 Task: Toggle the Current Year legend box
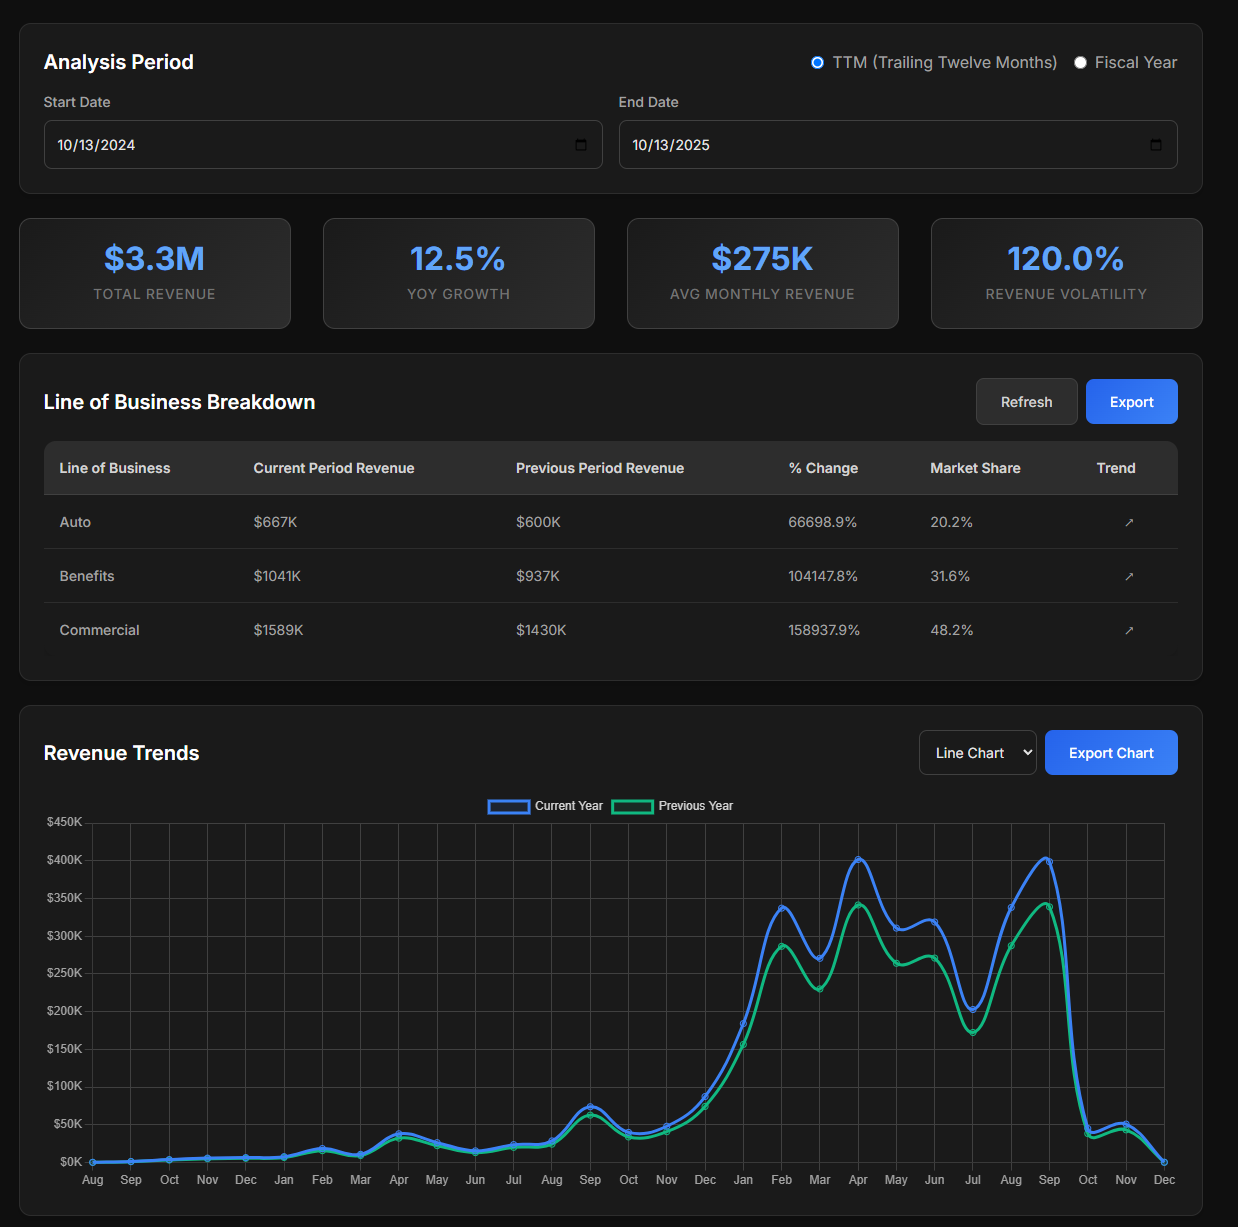click(x=509, y=806)
